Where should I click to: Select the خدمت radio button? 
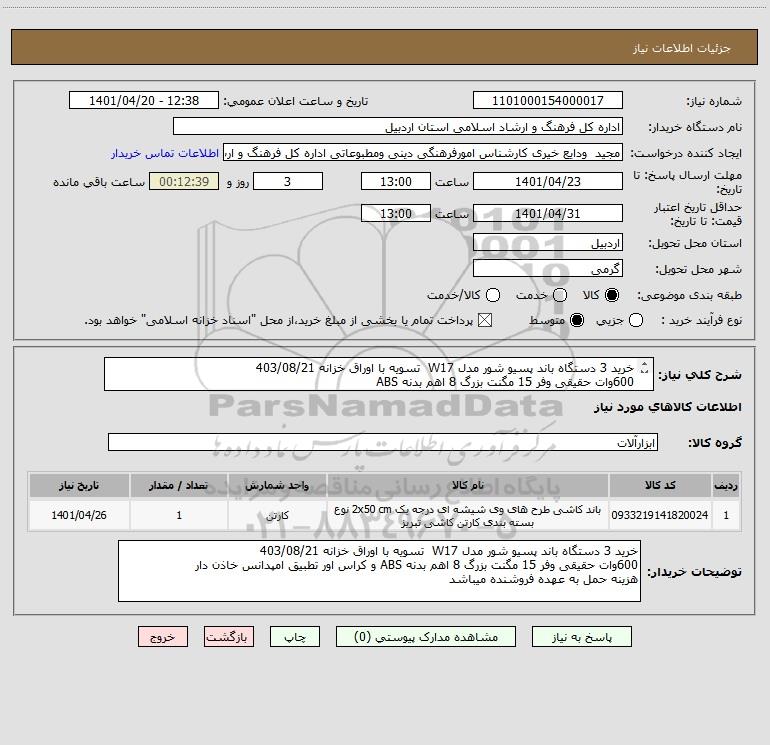click(560, 295)
